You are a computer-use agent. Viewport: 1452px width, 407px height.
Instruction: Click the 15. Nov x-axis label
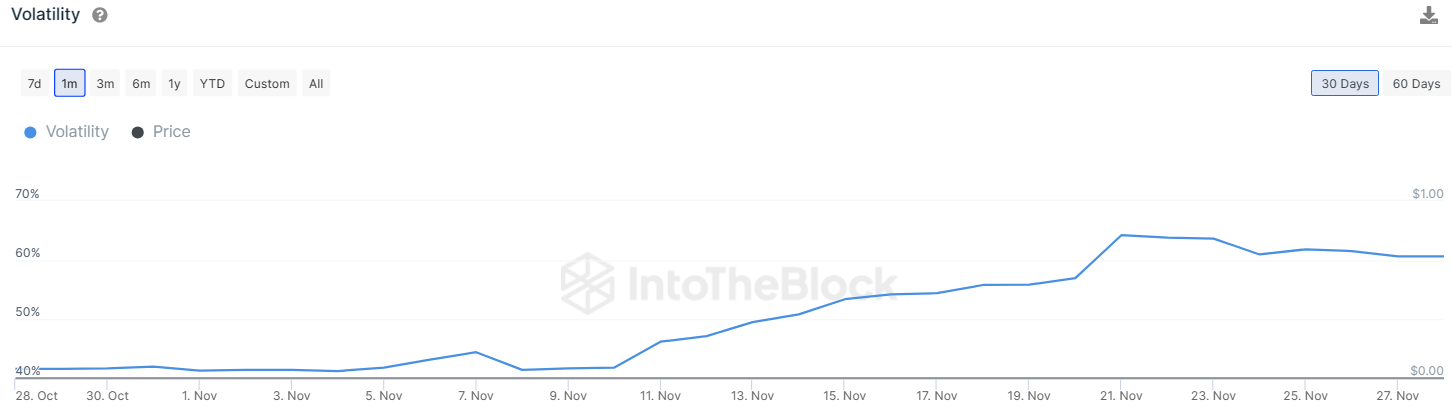click(x=844, y=396)
